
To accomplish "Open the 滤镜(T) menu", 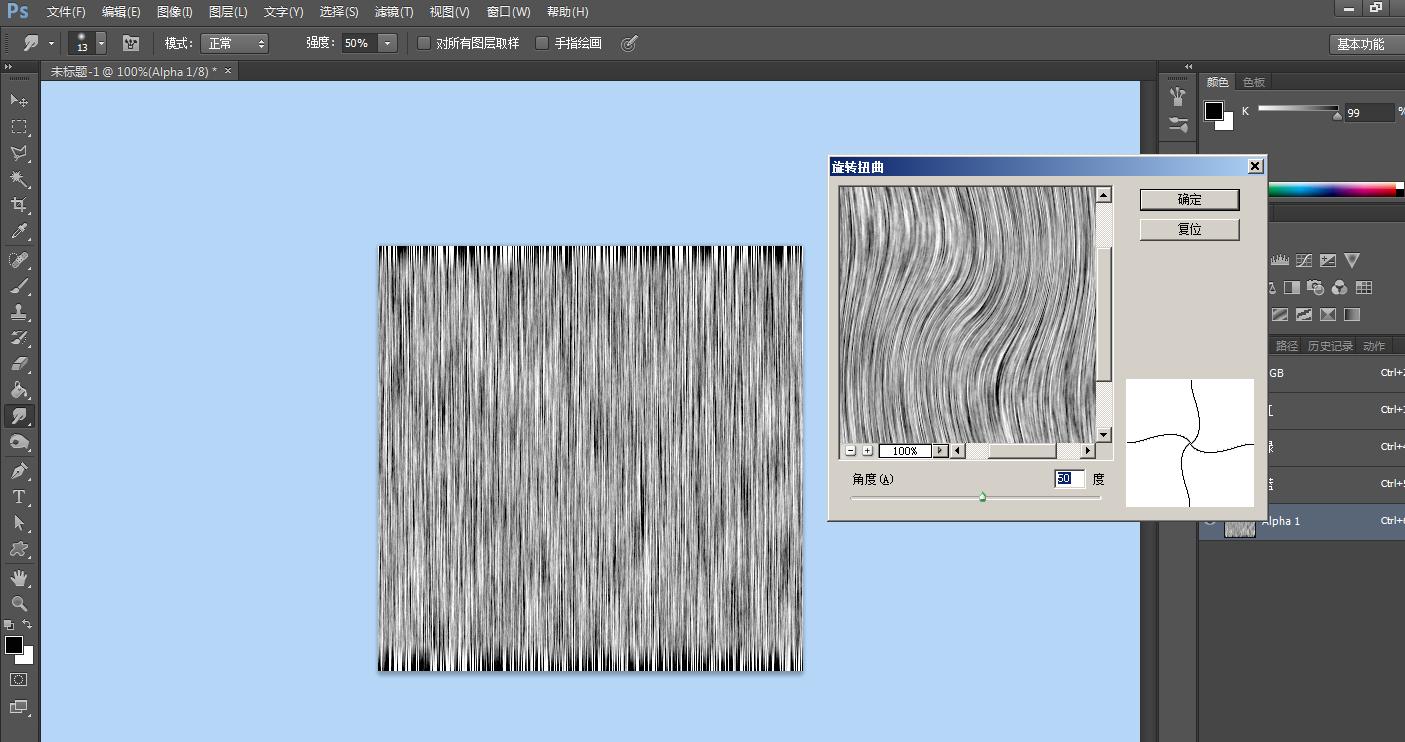I will point(394,12).
